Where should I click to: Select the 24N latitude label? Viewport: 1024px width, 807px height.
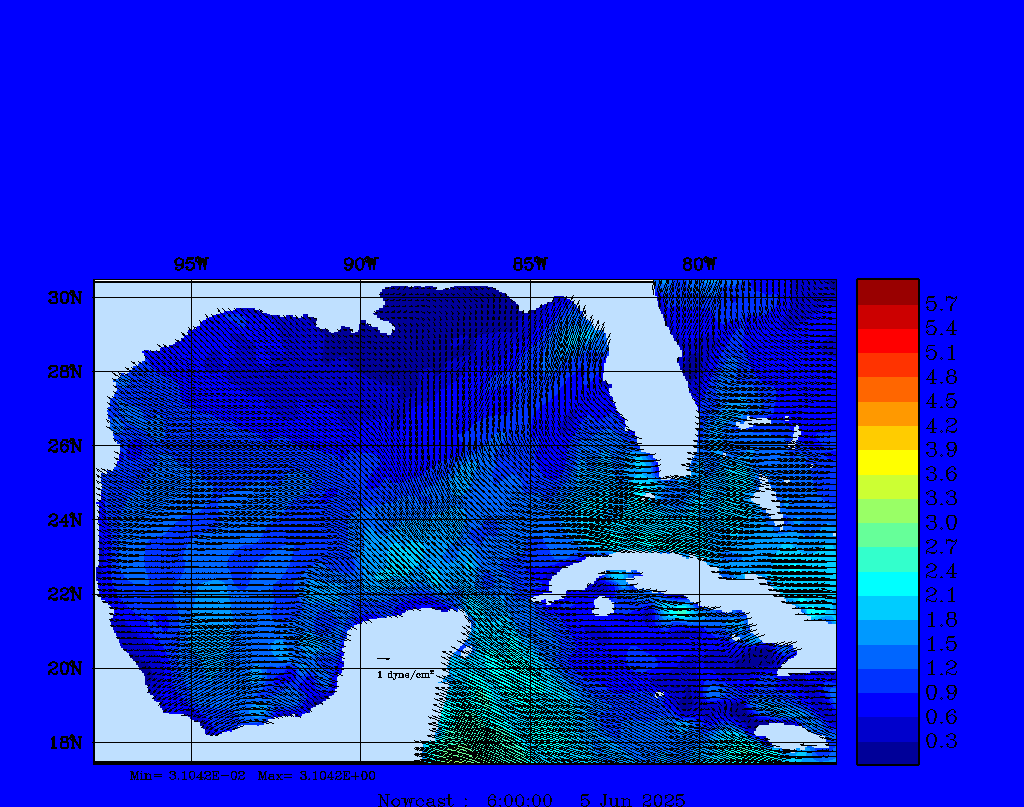(x=64, y=520)
